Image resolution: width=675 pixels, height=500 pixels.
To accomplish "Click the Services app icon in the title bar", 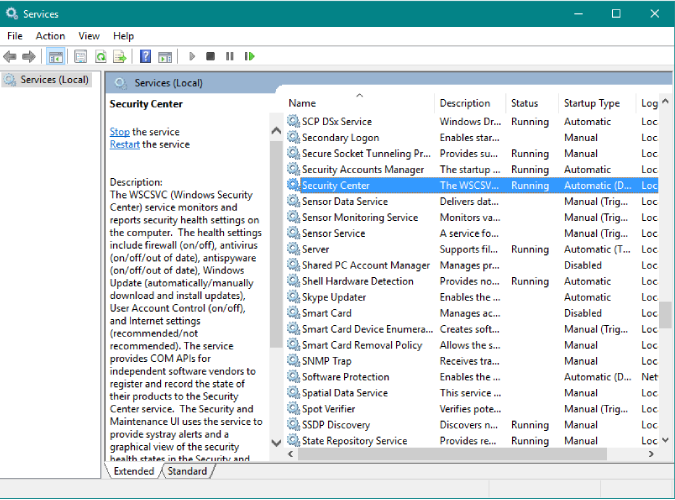I will [12, 13].
